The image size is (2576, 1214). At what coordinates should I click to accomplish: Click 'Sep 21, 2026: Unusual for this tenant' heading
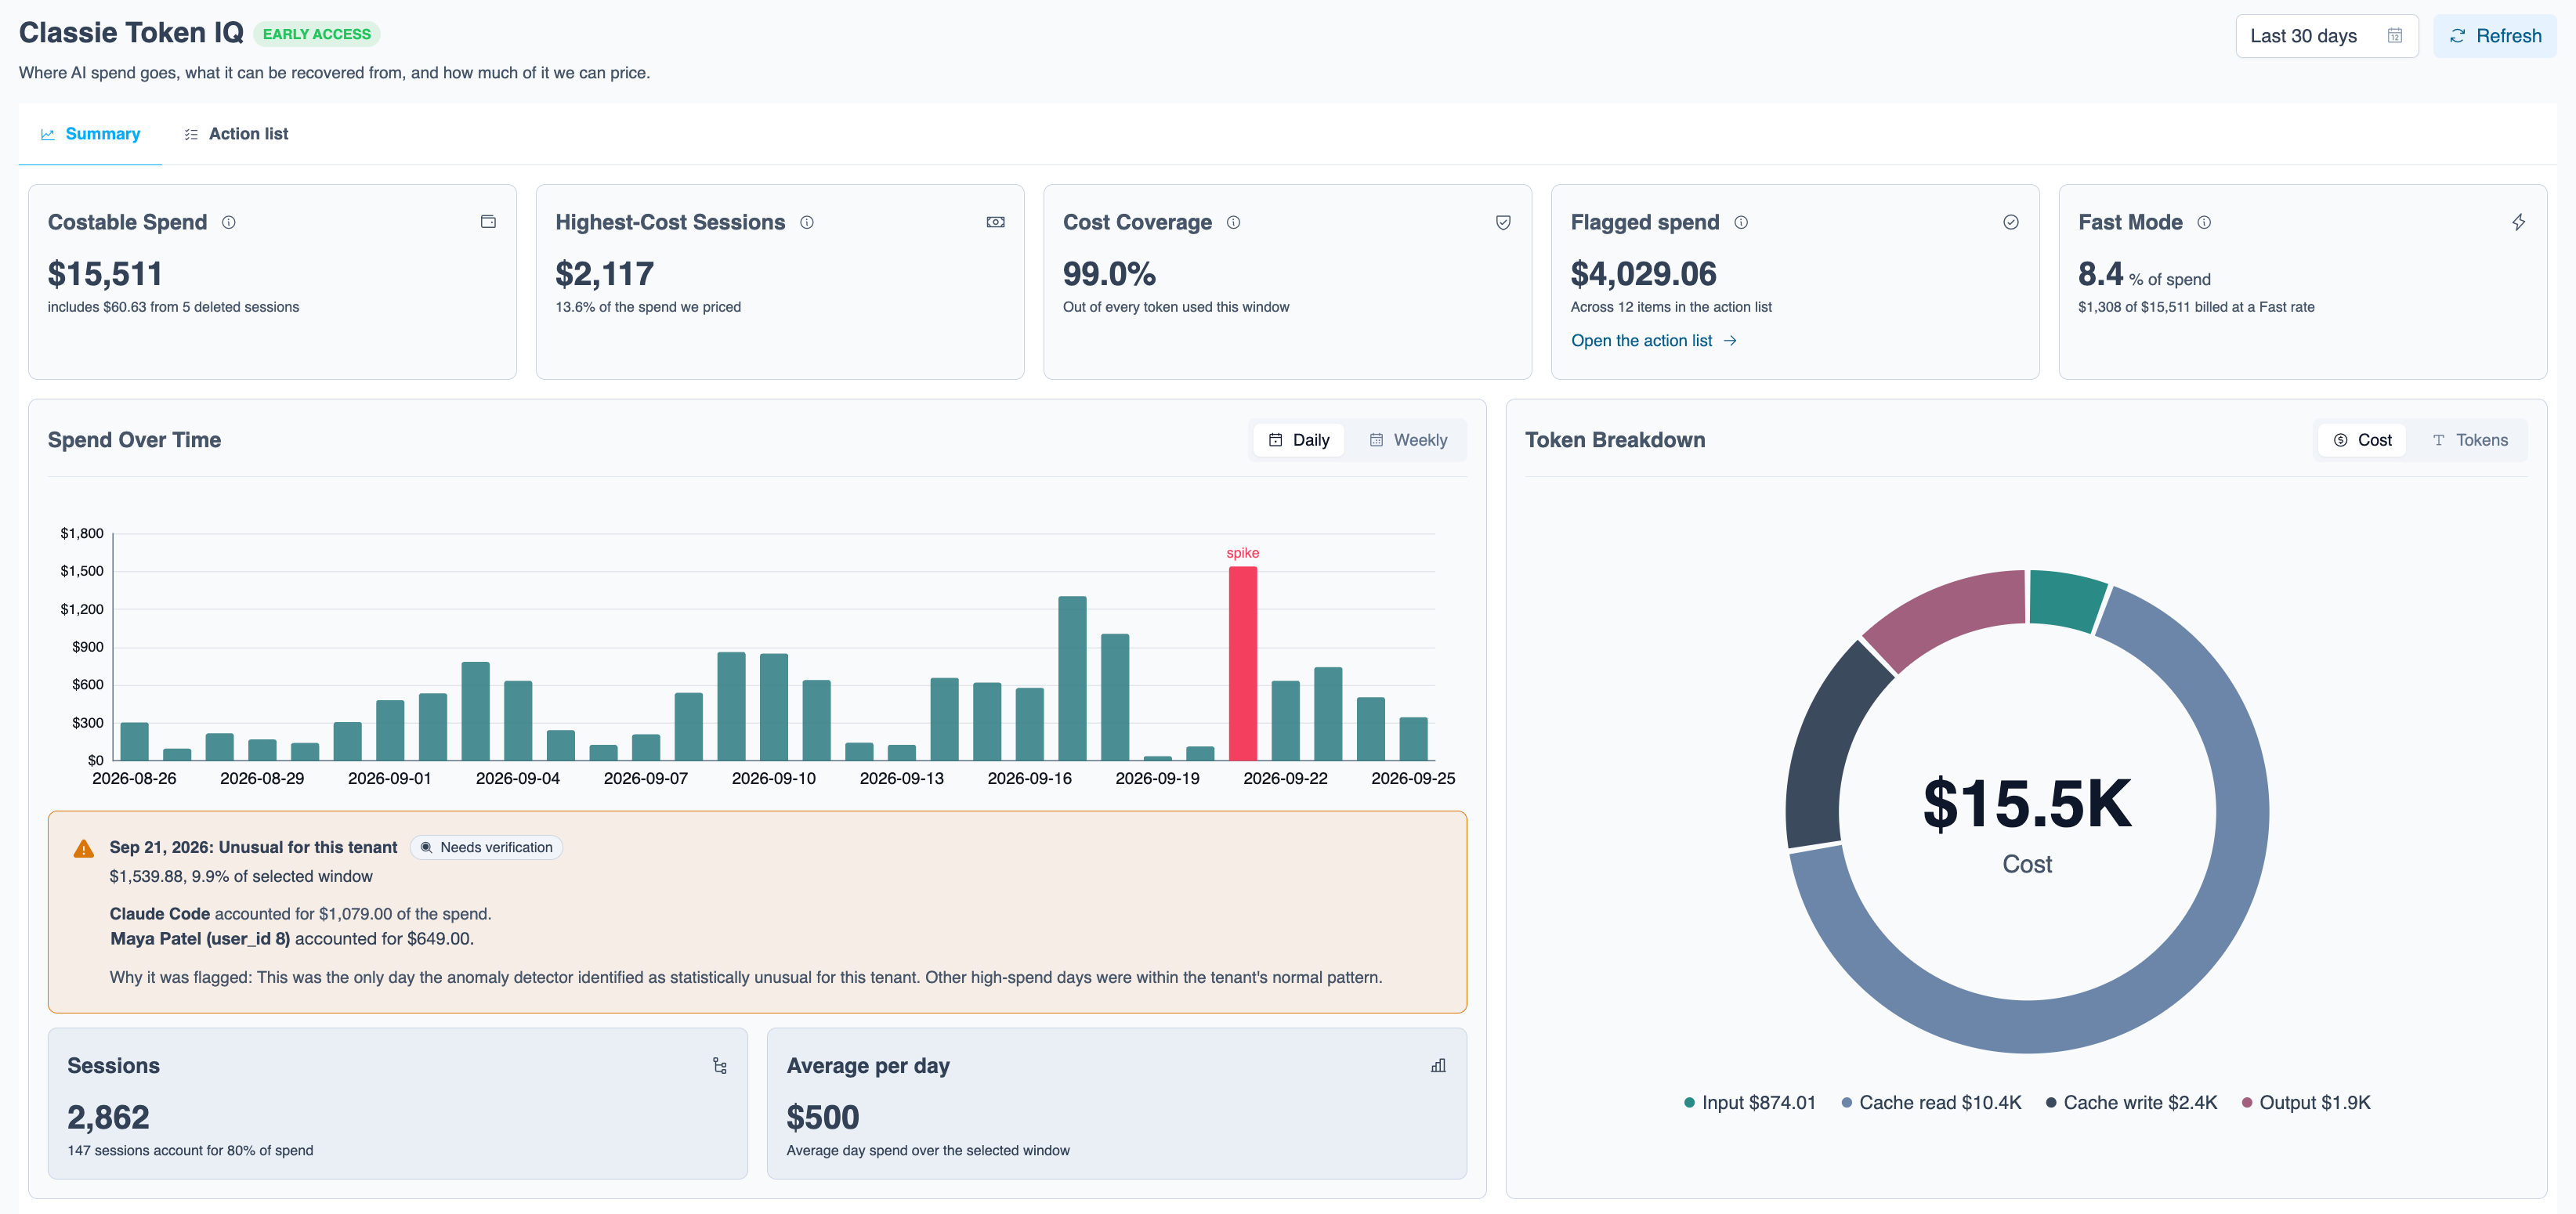(253, 848)
